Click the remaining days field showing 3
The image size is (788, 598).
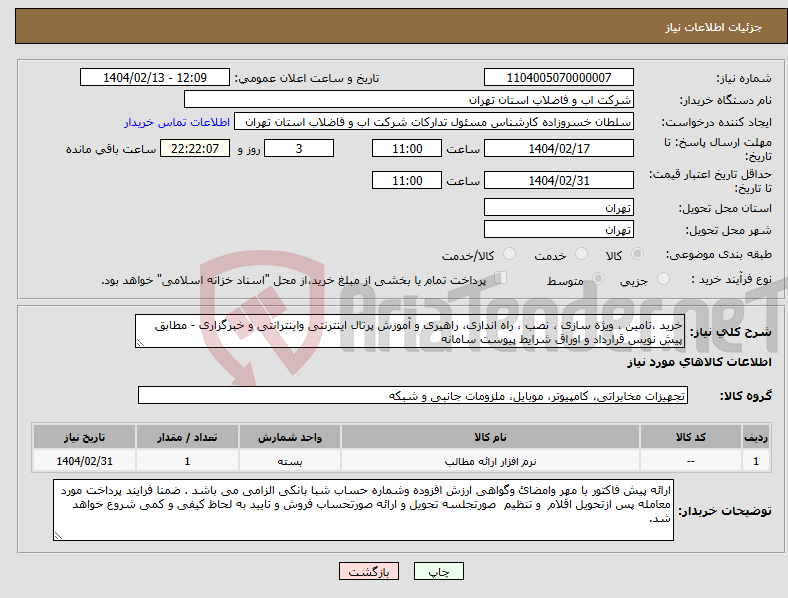coord(299,148)
